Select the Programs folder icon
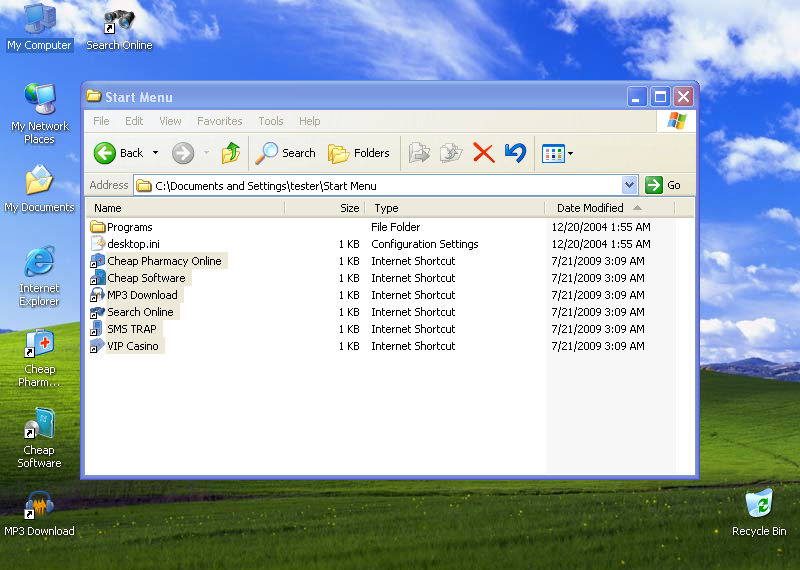800x570 pixels. pos(97,227)
